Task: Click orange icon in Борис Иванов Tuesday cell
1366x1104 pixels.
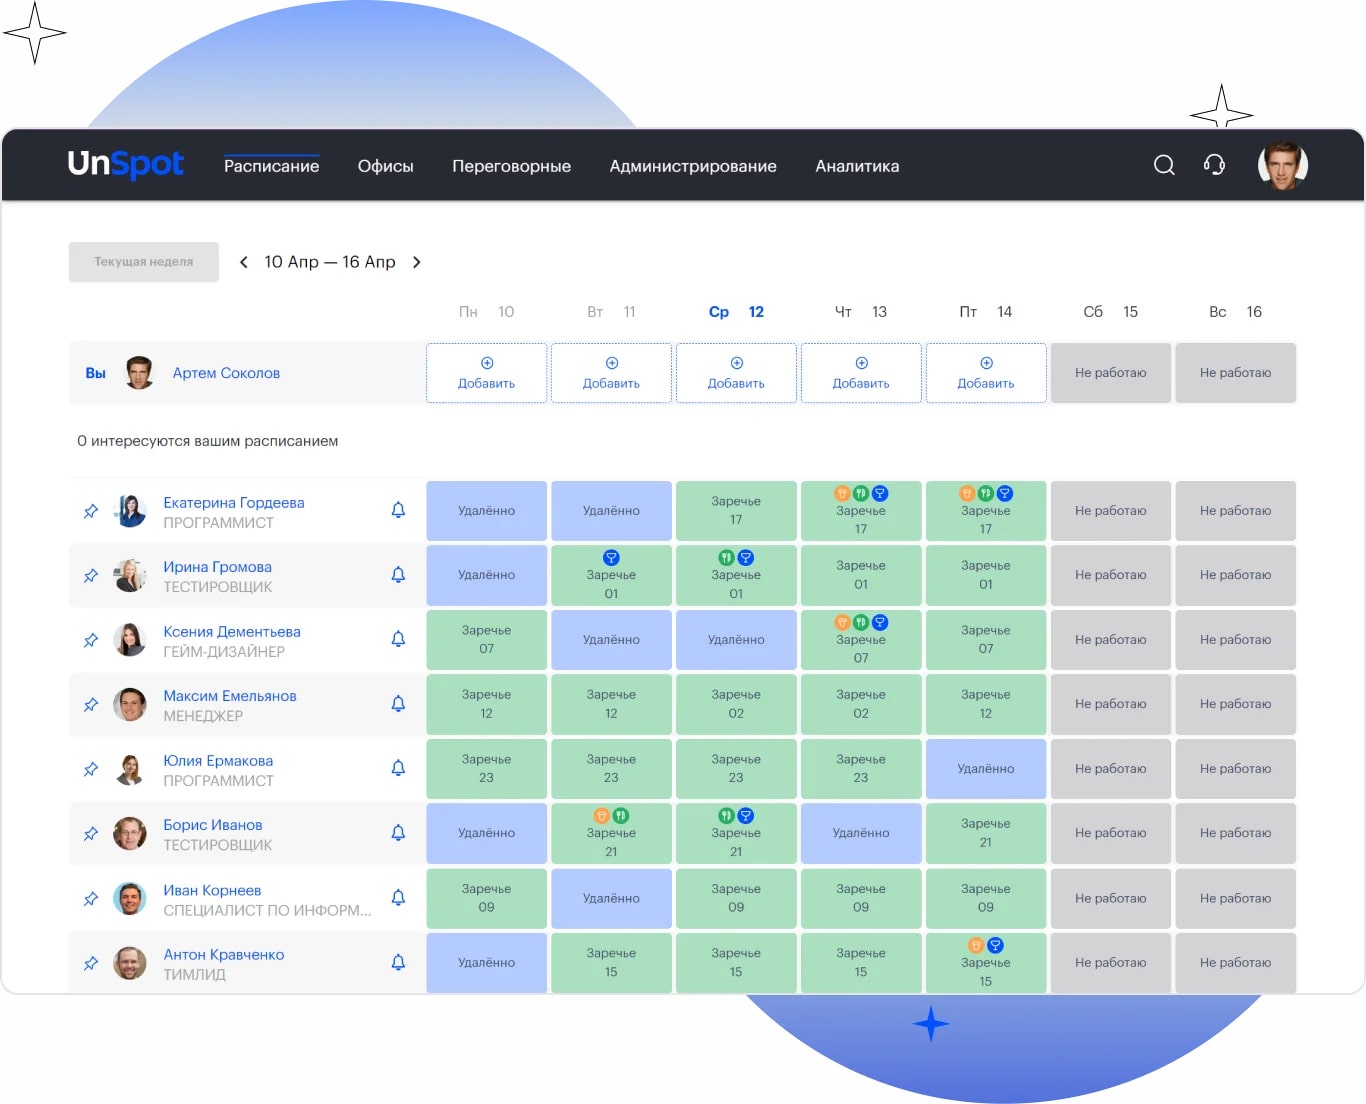Action: coord(602,816)
